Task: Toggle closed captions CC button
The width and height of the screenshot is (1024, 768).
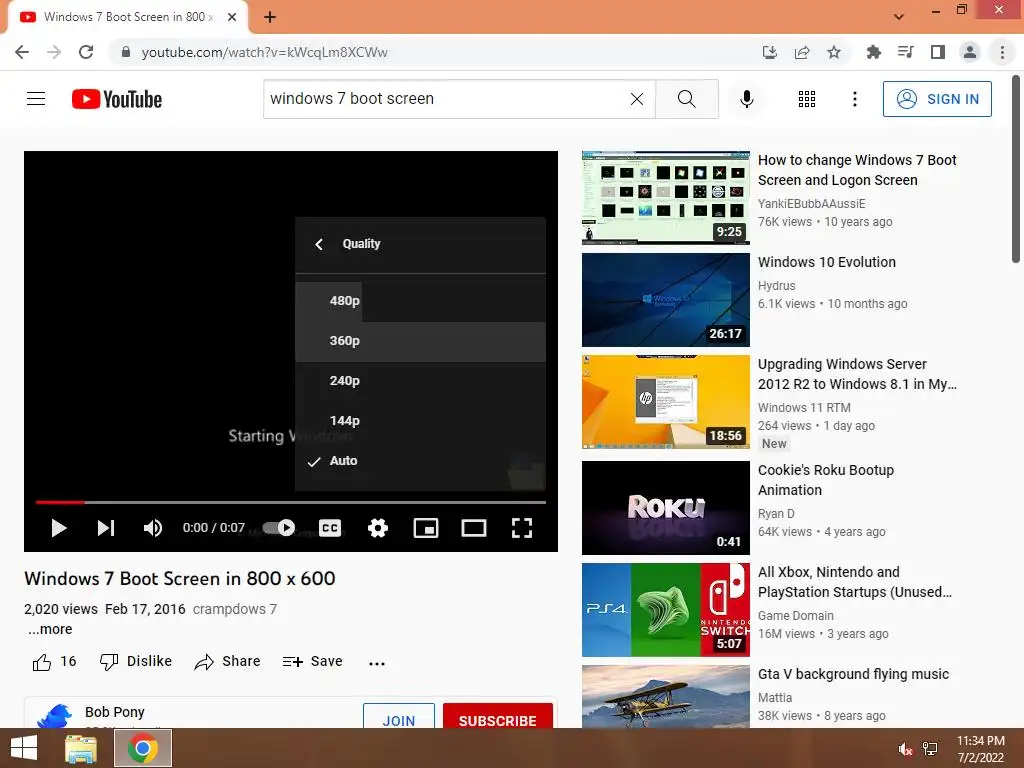Action: click(x=330, y=528)
